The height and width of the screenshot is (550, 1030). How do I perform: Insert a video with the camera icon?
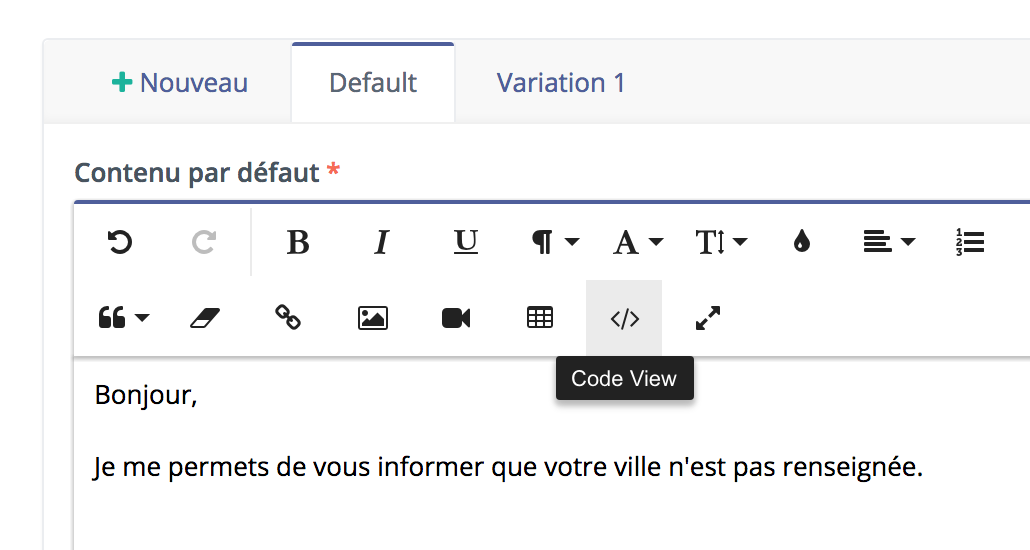tap(456, 319)
